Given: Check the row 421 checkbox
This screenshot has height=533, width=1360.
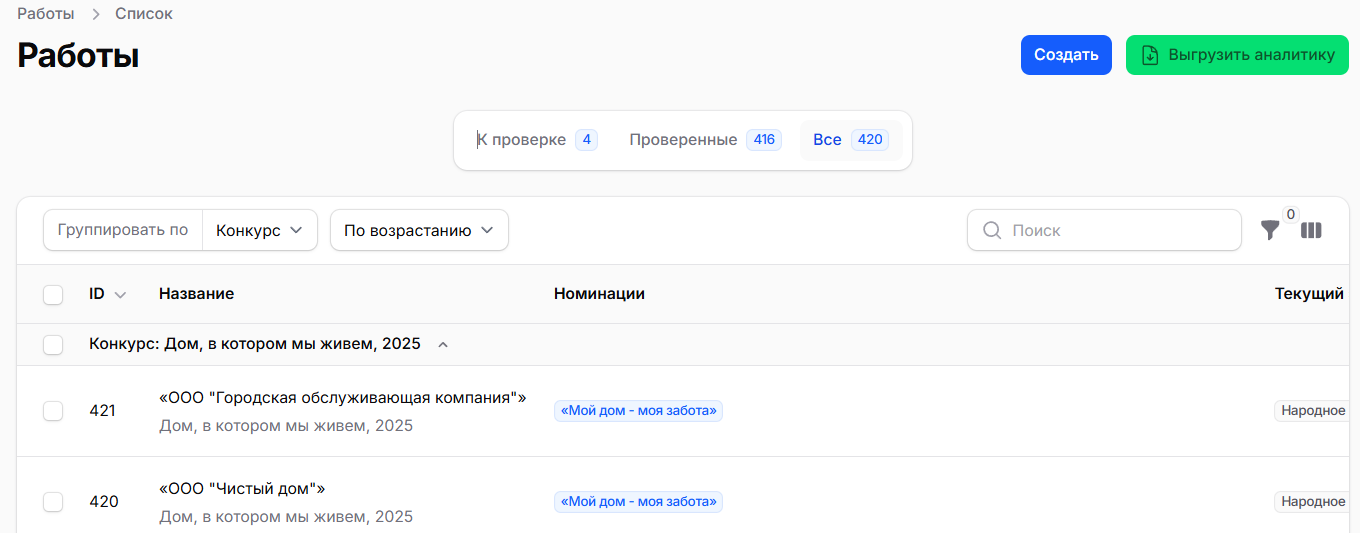Looking at the screenshot, I should [53, 411].
